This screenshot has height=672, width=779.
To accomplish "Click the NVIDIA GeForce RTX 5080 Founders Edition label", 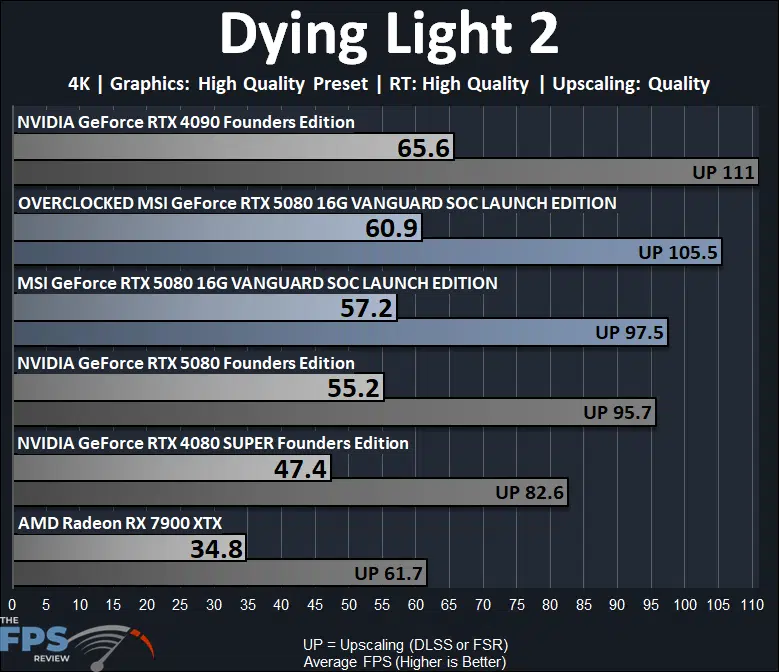I will coord(186,363).
